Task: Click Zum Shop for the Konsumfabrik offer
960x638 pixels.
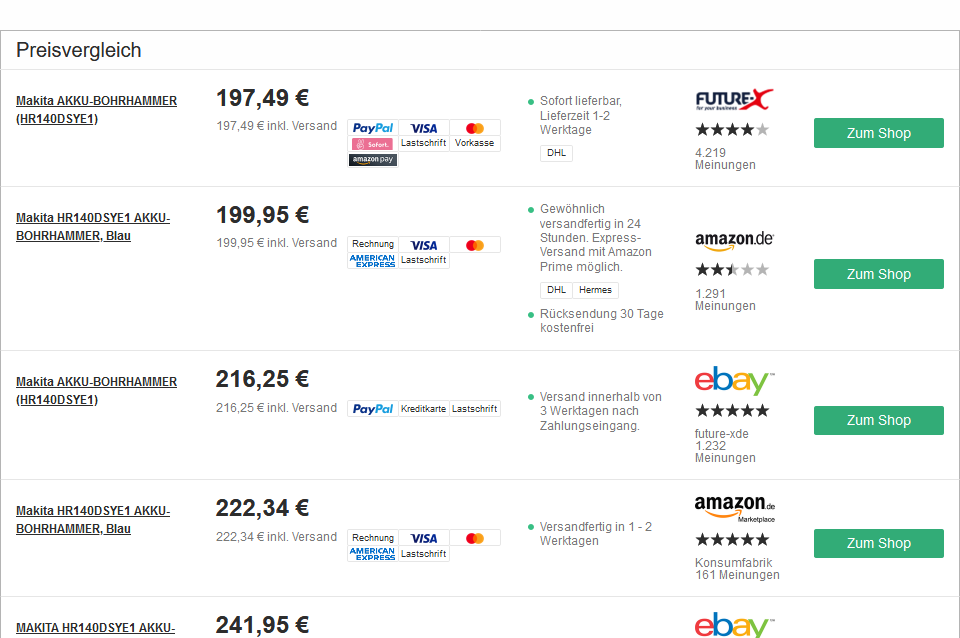Action: (878, 543)
